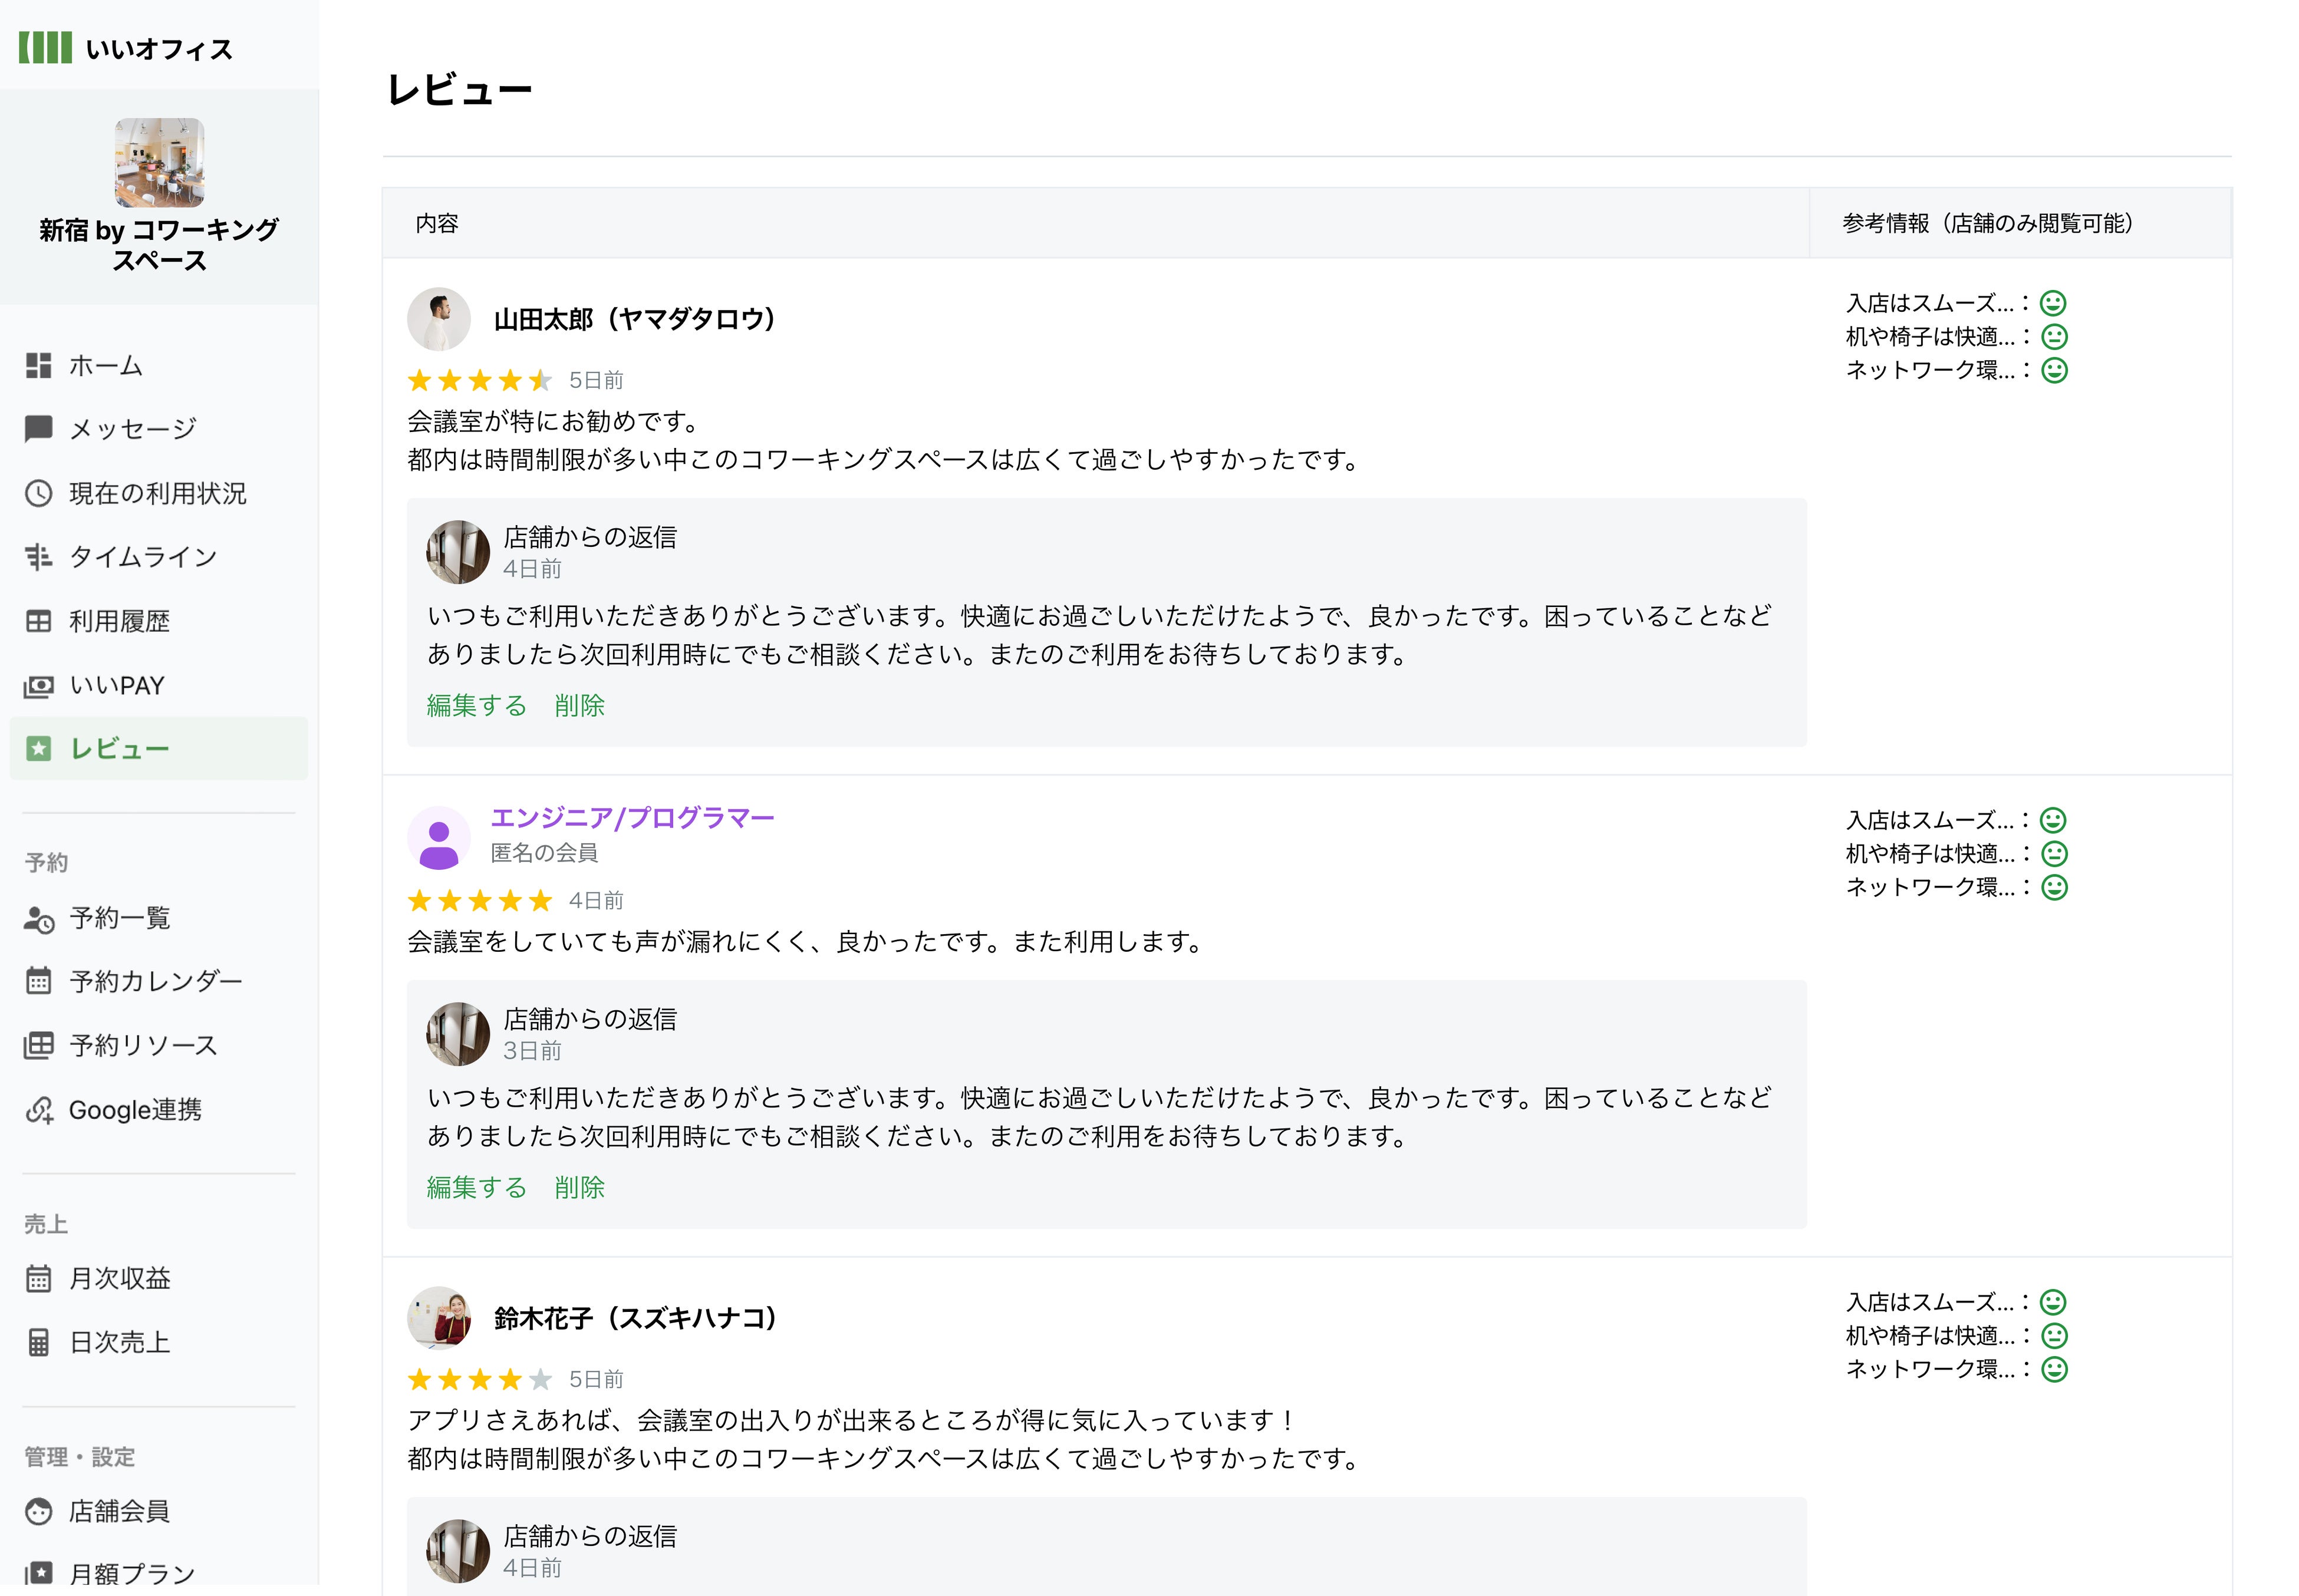Open 予約リソース in sidebar
The width and height of the screenshot is (2299, 1596).
(142, 1045)
